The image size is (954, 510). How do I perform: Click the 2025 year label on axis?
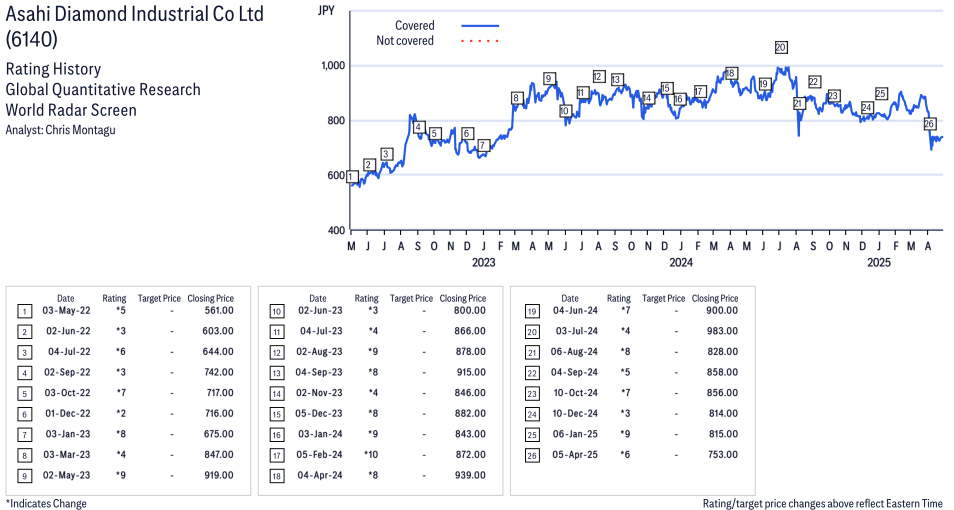[879, 262]
